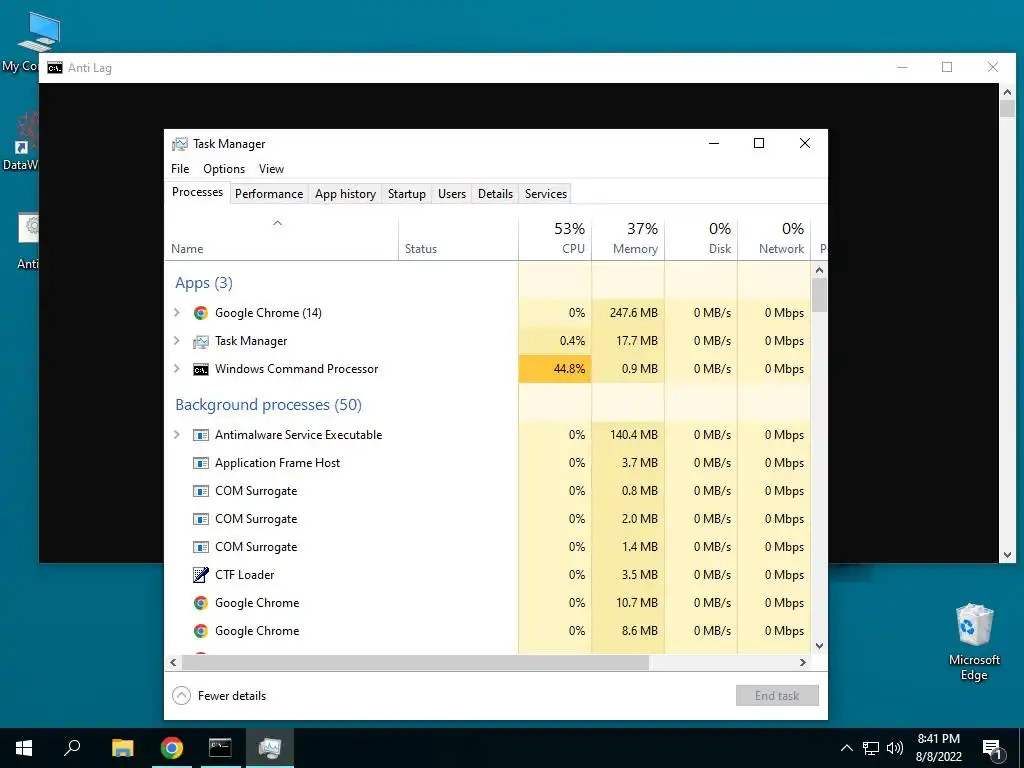
Task: Switch to the Users tab
Action: [x=452, y=194]
